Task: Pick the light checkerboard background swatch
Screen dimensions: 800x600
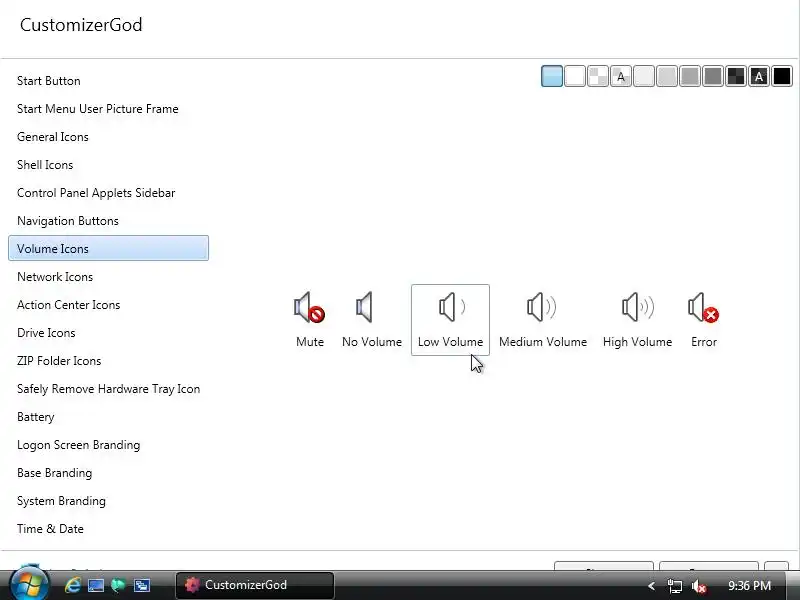Action: point(597,77)
